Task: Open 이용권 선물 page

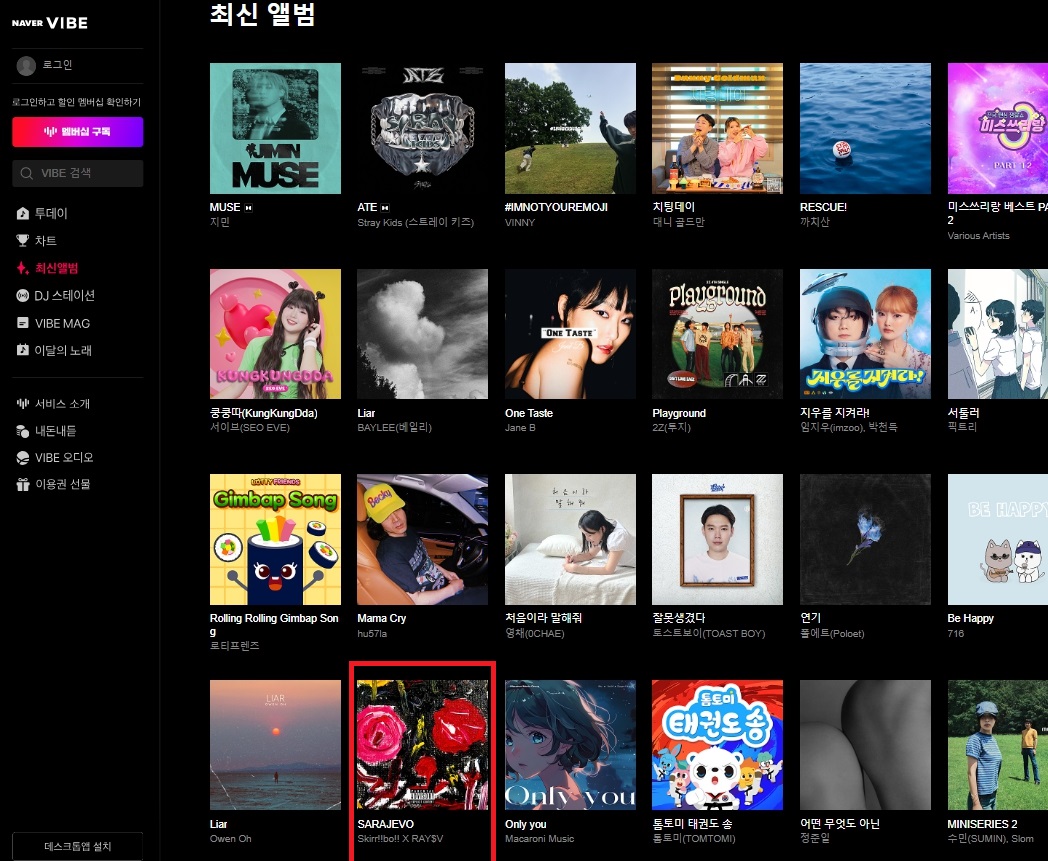Action: (63, 485)
